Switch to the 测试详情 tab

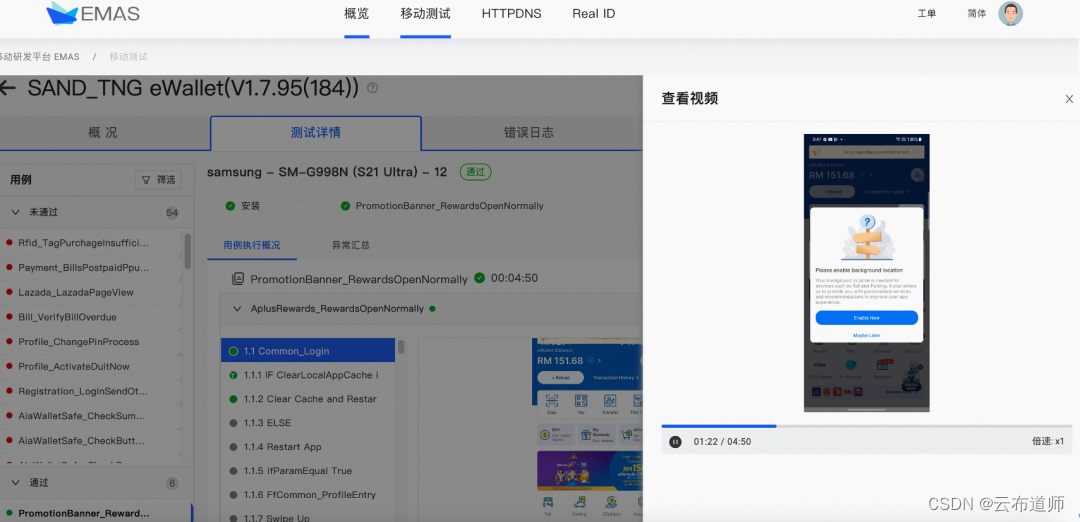pyautogui.click(x=315, y=133)
